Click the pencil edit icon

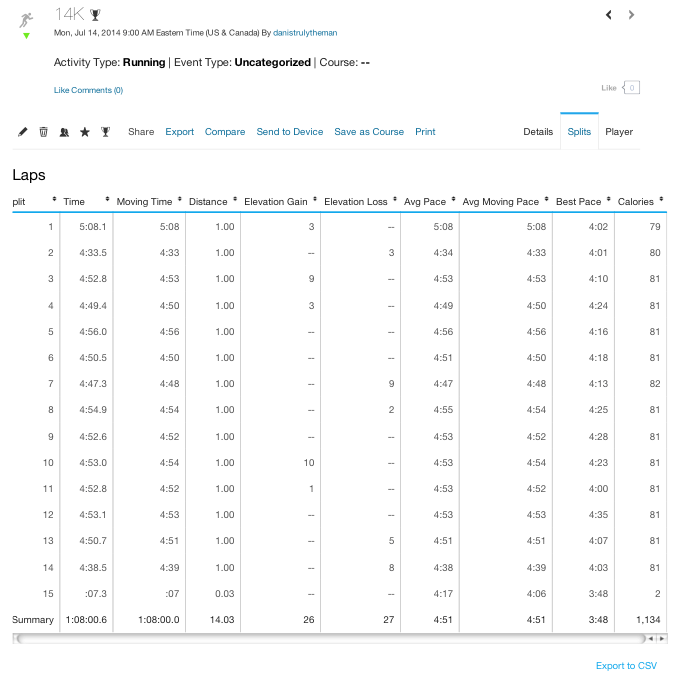click(x=23, y=132)
